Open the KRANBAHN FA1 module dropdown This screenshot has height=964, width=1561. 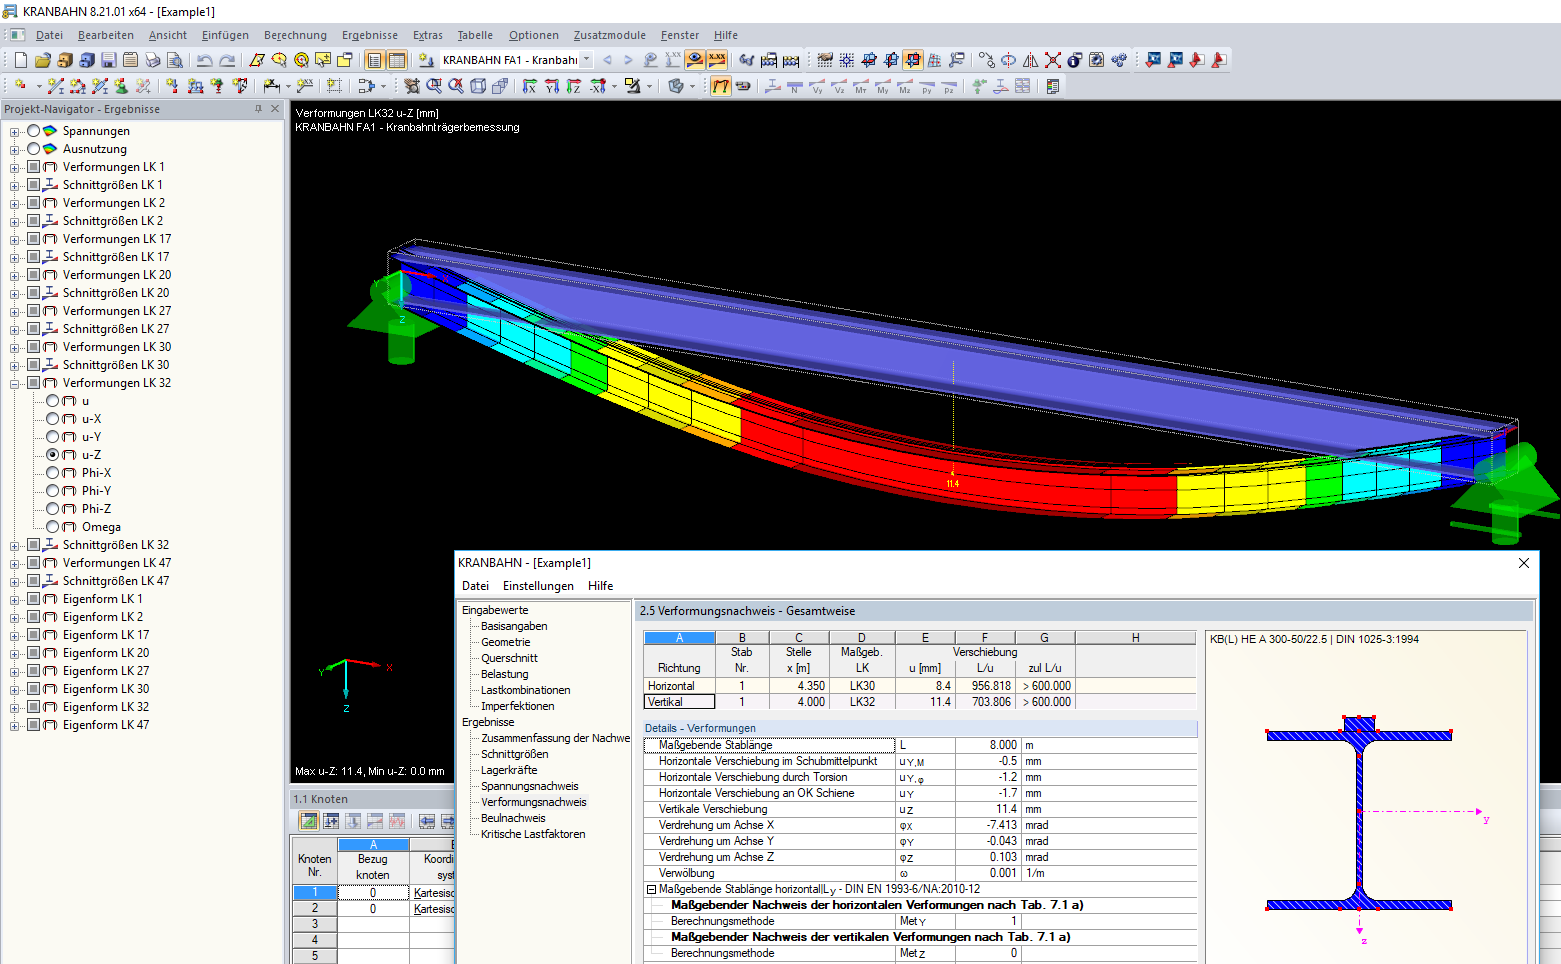pyautogui.click(x=586, y=60)
